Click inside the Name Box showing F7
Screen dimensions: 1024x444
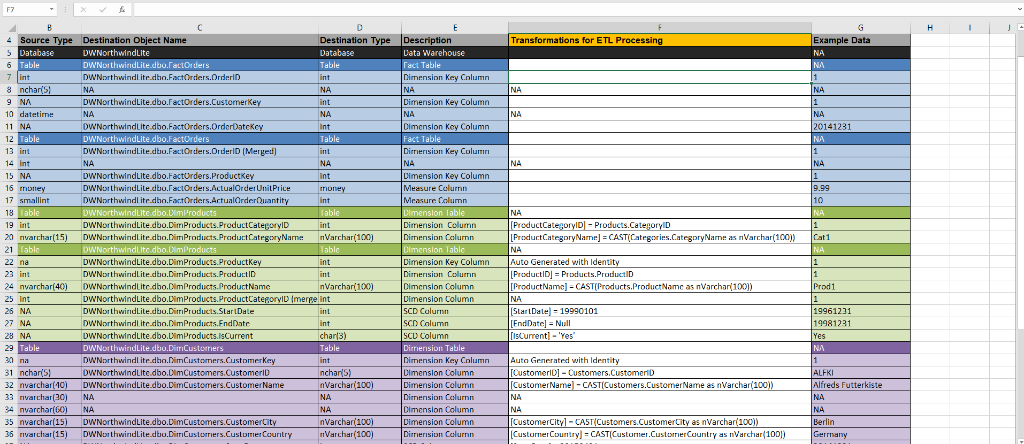click(24, 10)
